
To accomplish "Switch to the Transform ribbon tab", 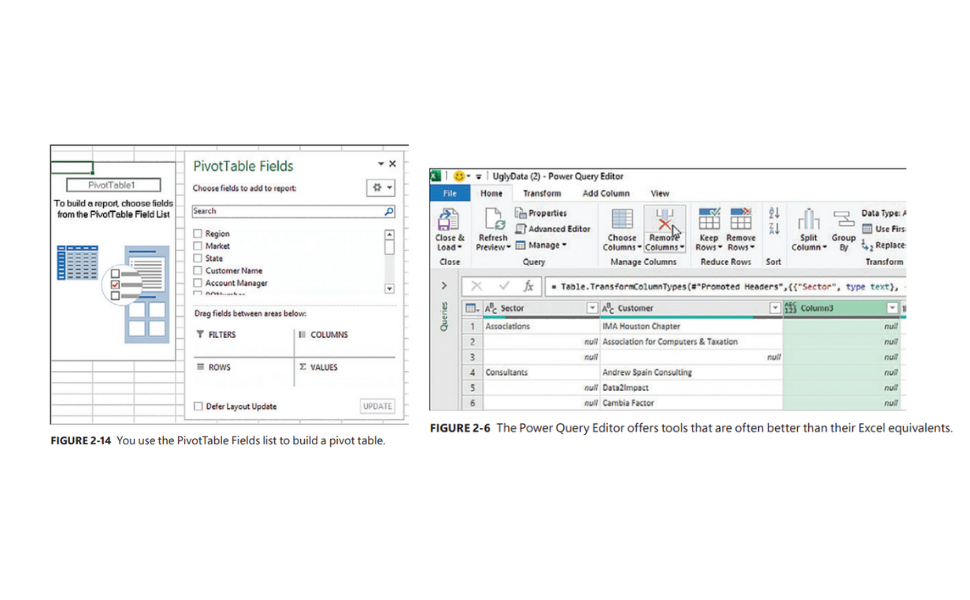I will point(541,192).
